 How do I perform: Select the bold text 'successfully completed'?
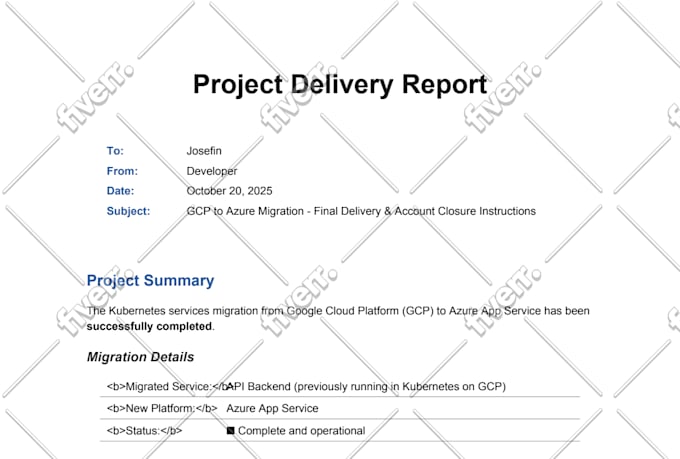click(x=149, y=326)
